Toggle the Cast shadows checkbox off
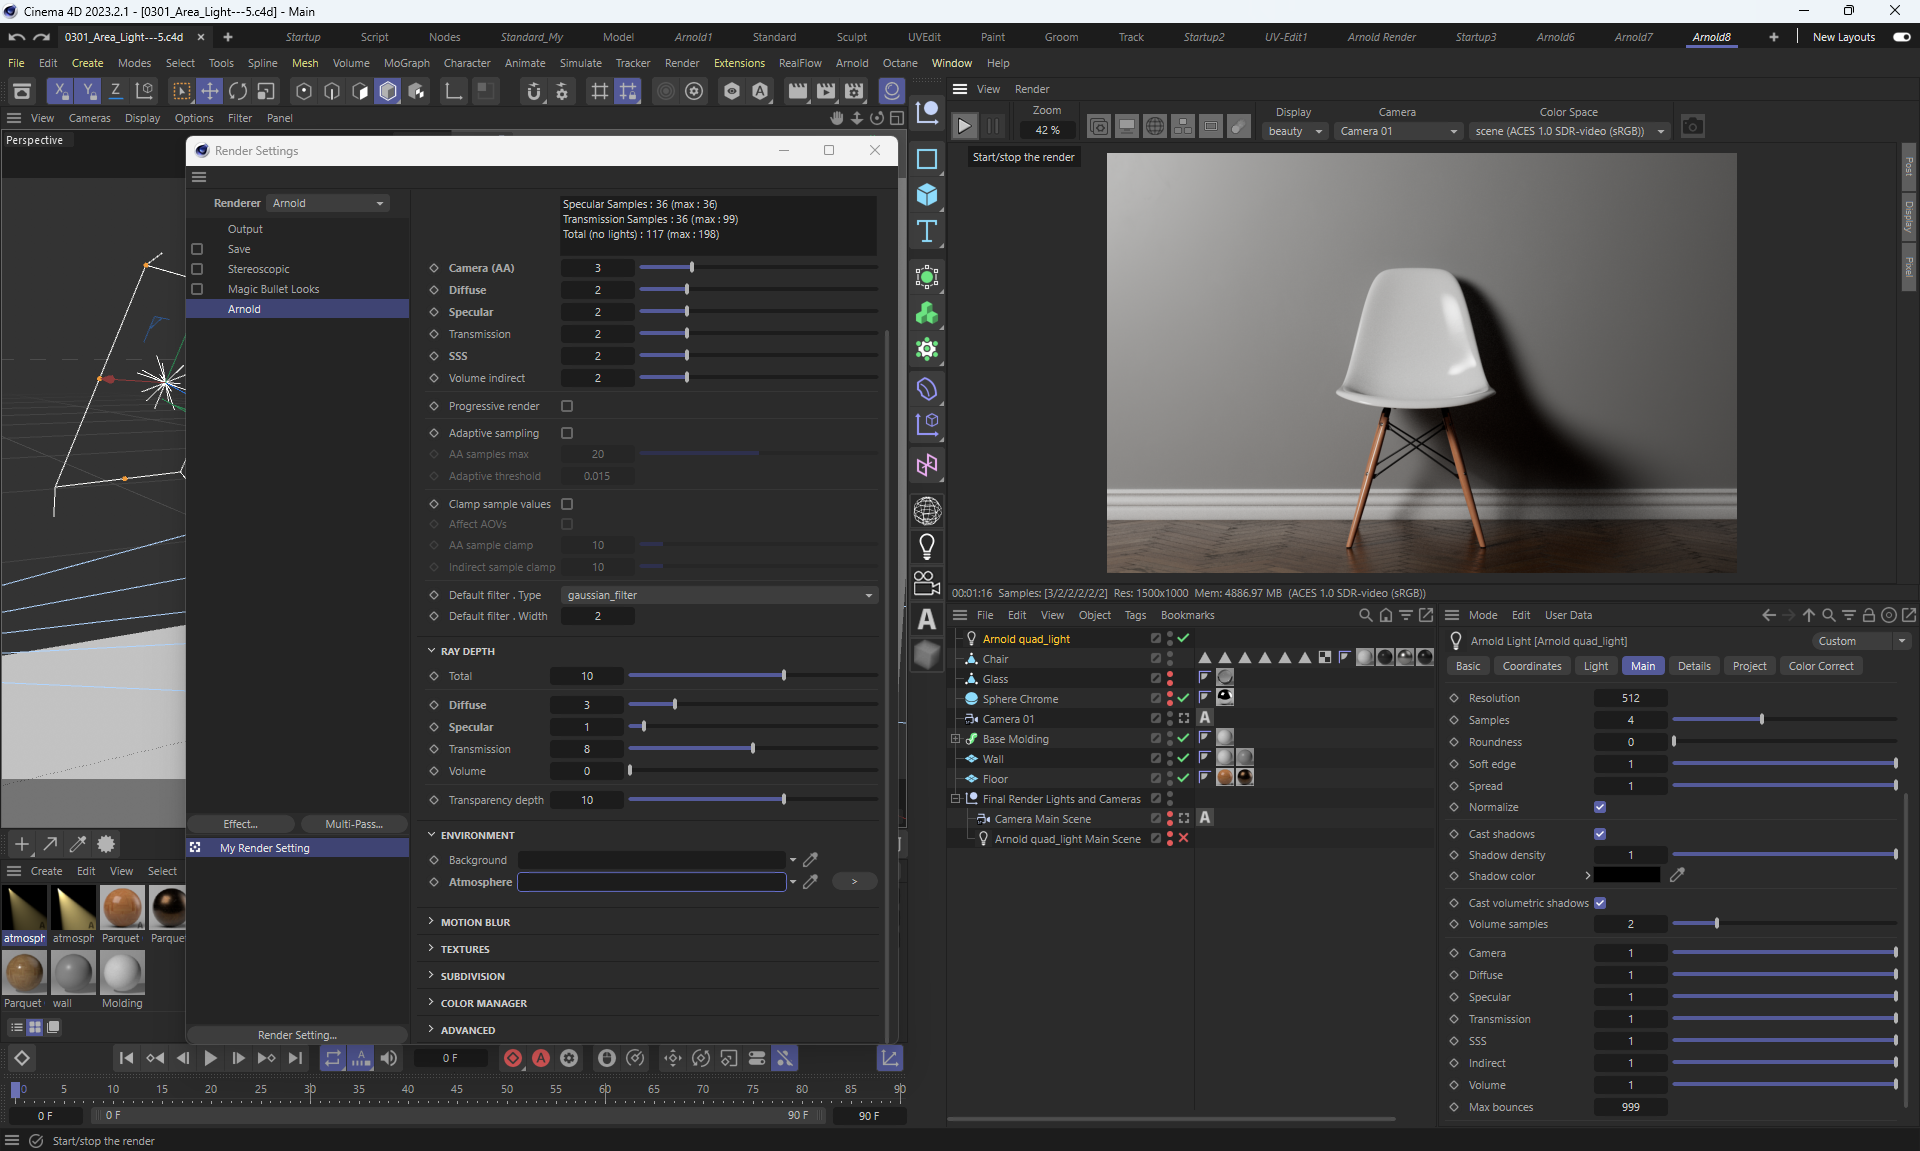Image resolution: width=1920 pixels, height=1151 pixels. click(x=1600, y=834)
